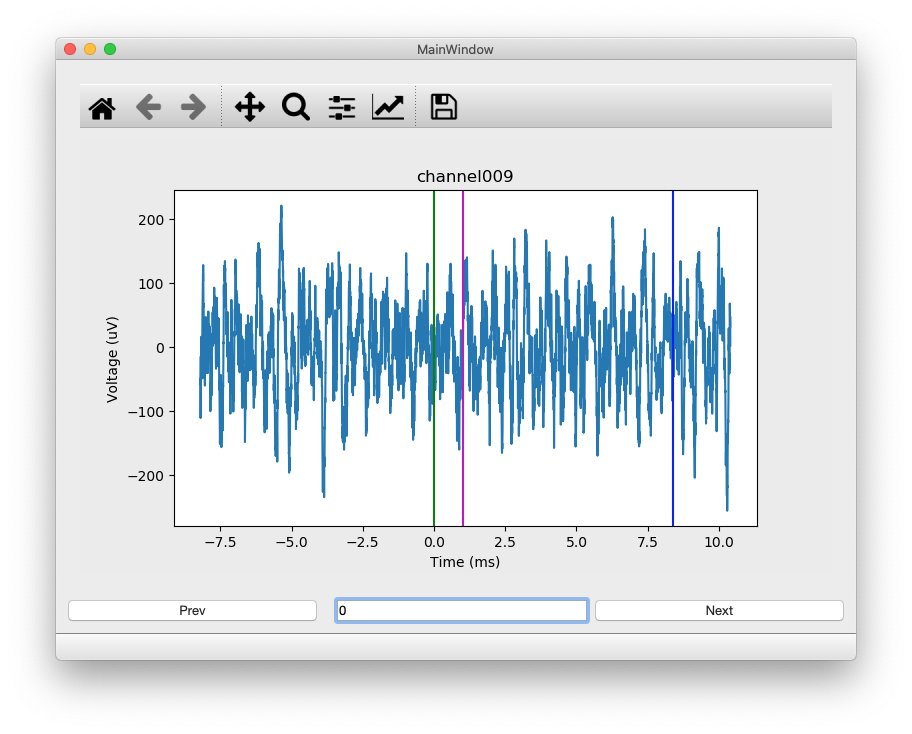This screenshot has width=912, height=734.
Task: Open Edit axis and curve parameters icon
Action: [x=388, y=108]
